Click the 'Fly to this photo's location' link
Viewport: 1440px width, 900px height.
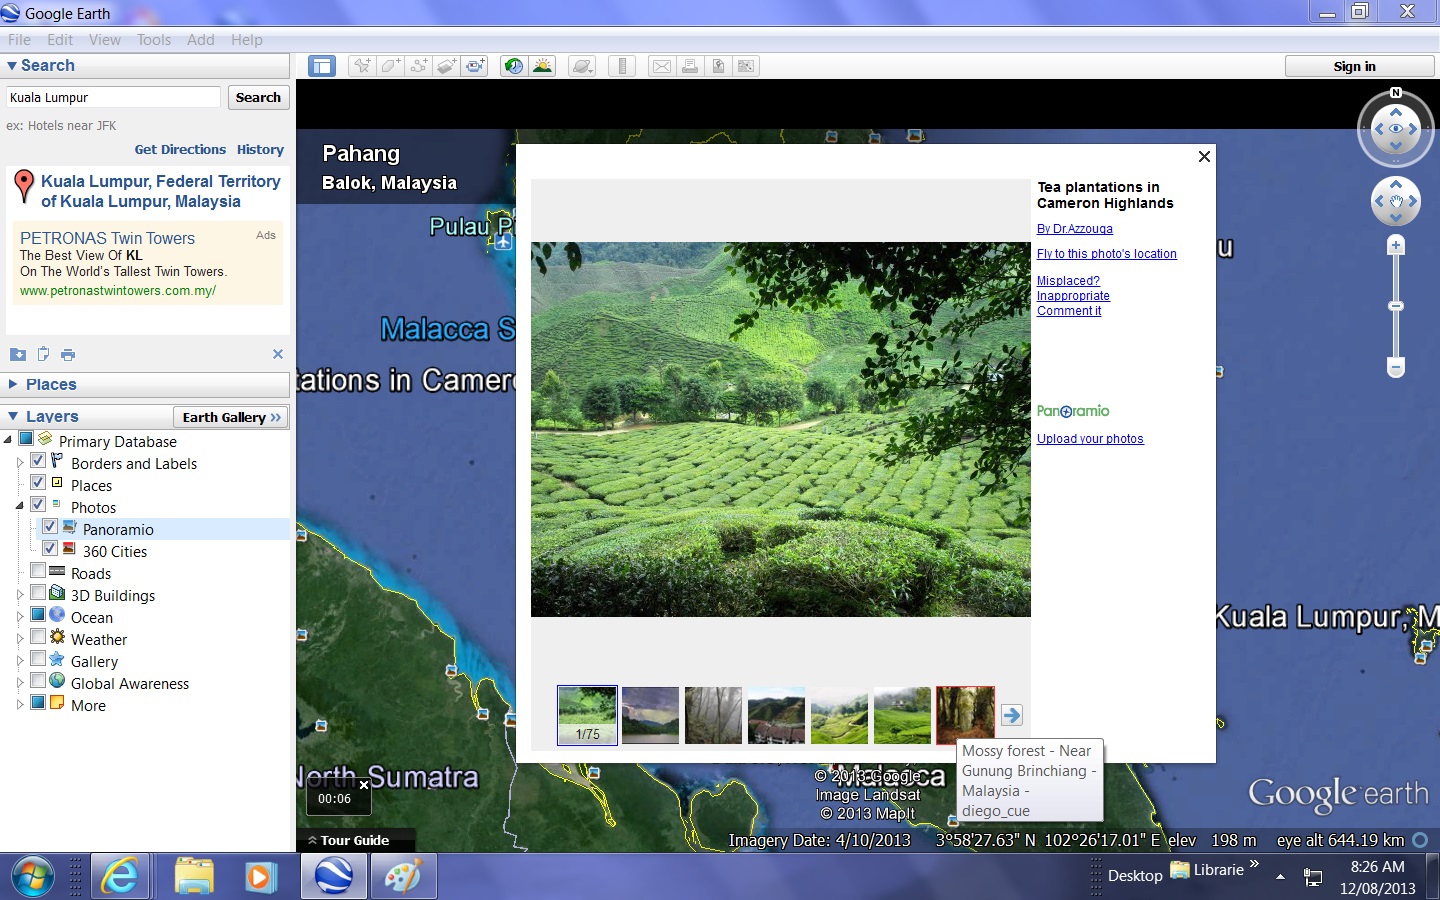(1106, 254)
